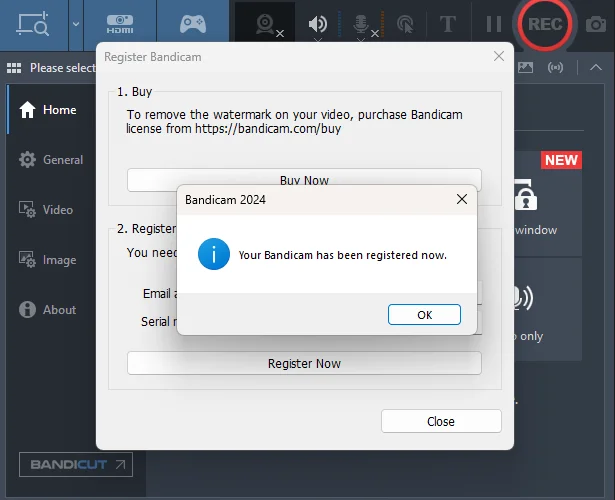Click the blue info icon in the dialog
615x500 pixels.
(x=214, y=254)
